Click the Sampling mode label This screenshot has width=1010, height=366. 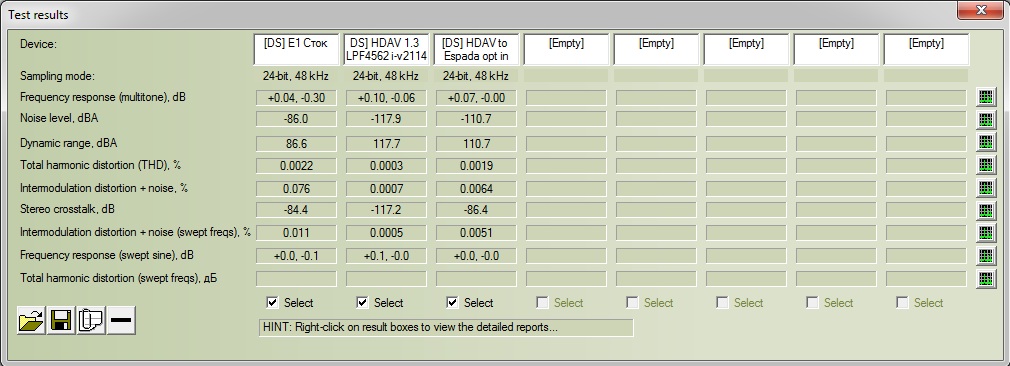pyautogui.click(x=57, y=76)
